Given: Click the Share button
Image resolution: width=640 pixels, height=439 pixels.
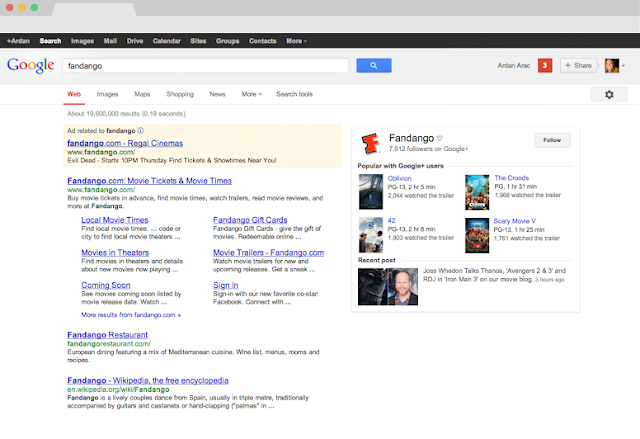Looking at the screenshot, I should pyautogui.click(x=578, y=65).
